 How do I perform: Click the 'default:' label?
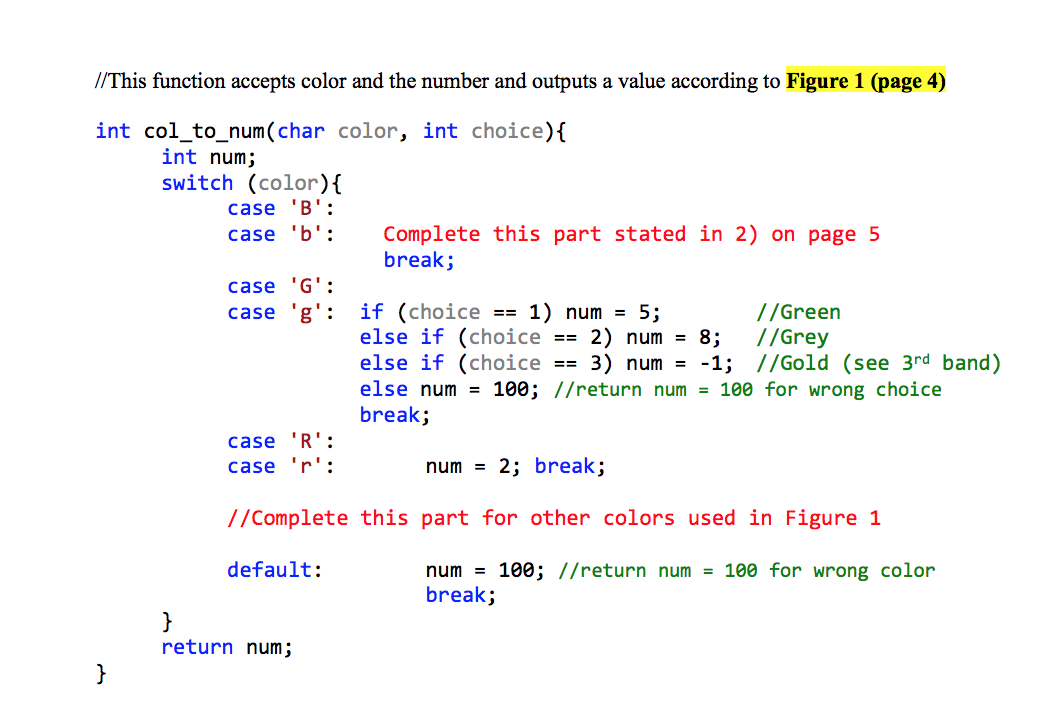(275, 570)
